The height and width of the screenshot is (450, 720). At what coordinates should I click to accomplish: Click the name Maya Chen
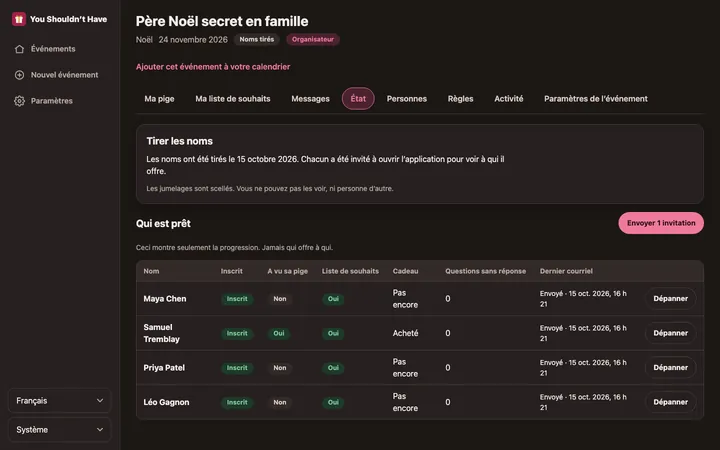(165, 299)
